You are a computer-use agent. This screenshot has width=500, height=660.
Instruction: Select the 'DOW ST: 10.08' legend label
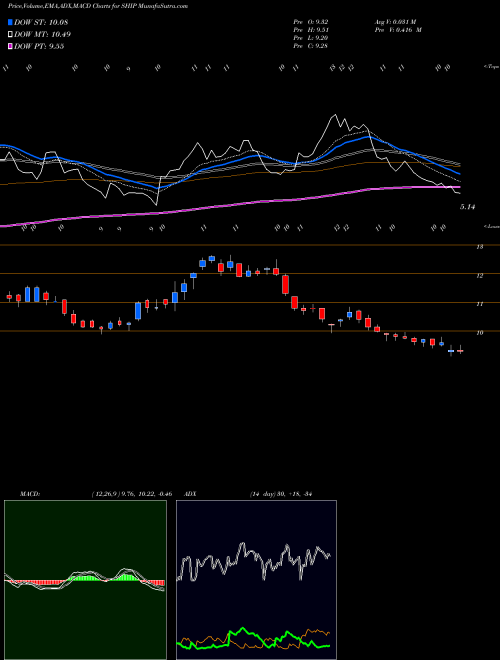41,22
